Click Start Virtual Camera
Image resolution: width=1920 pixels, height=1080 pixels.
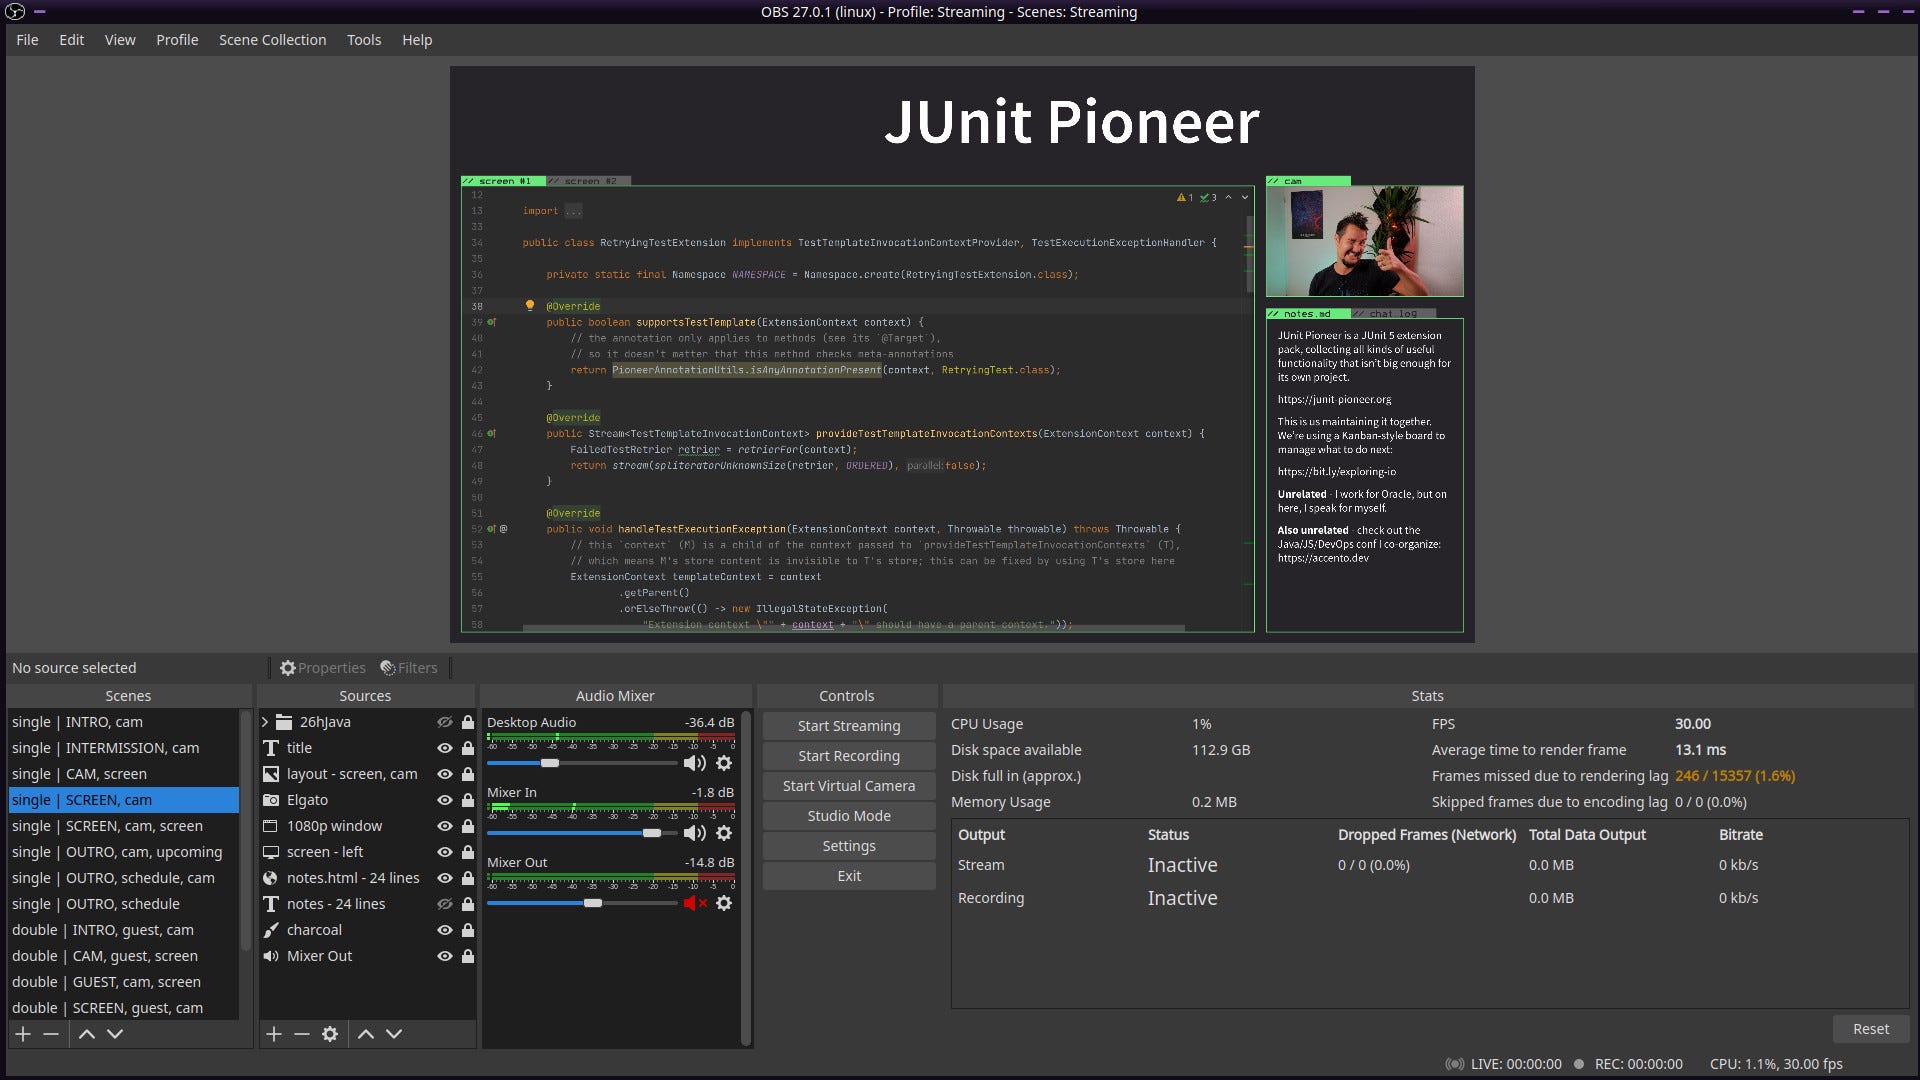pyautogui.click(x=848, y=785)
